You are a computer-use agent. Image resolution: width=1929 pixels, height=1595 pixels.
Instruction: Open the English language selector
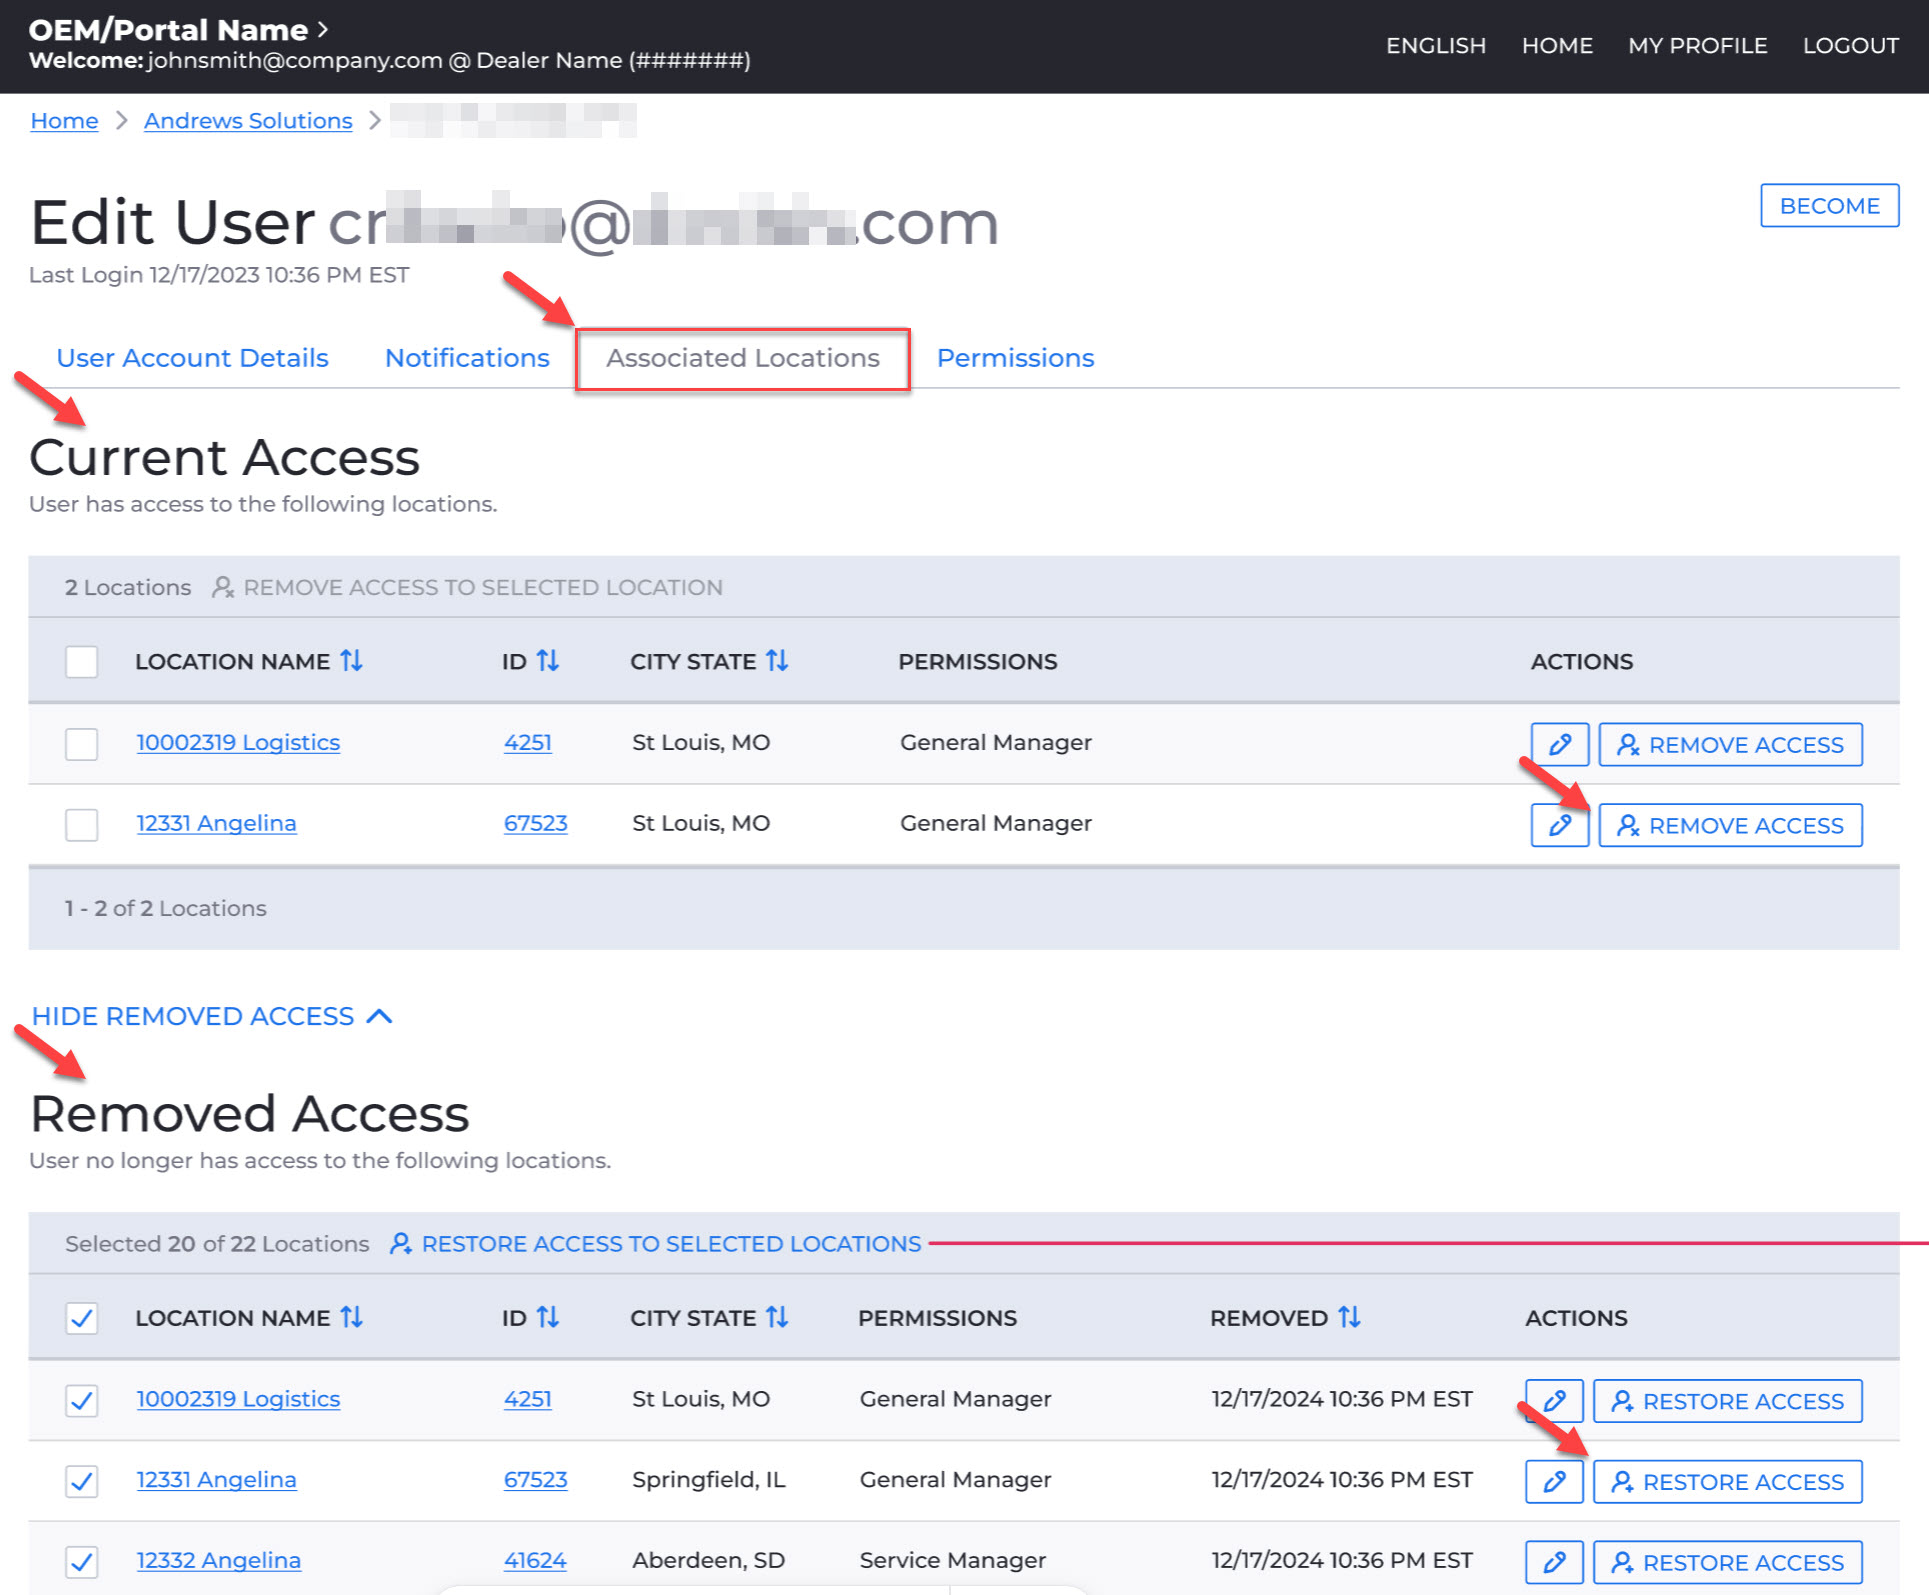point(1435,46)
